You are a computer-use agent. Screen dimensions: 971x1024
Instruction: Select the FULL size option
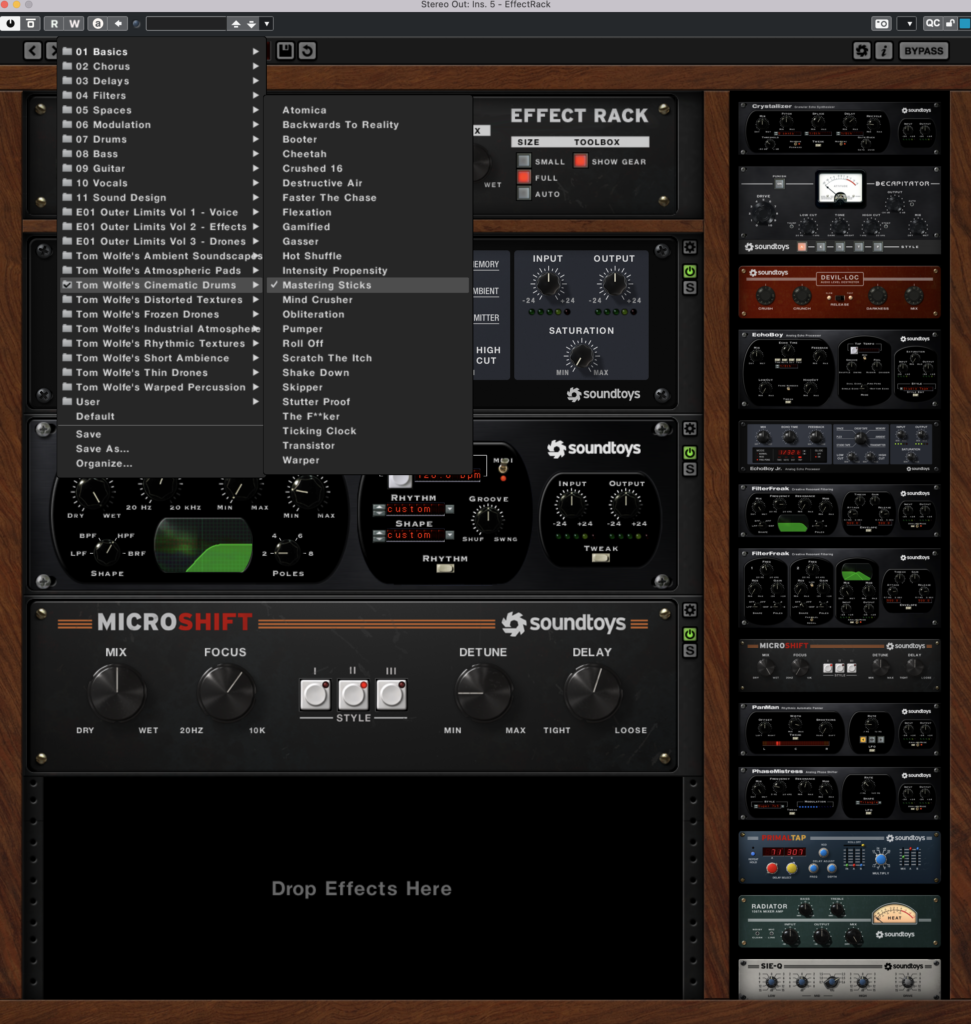[x=524, y=177]
